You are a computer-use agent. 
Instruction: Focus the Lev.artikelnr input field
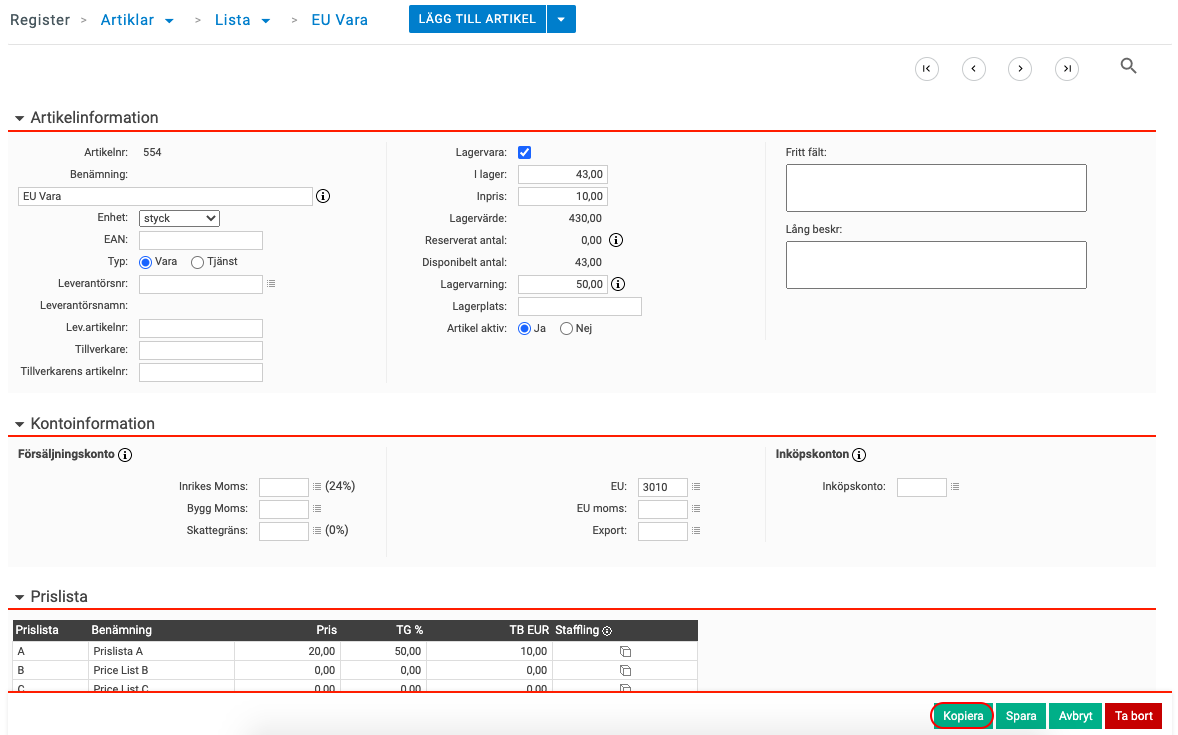[x=201, y=328]
